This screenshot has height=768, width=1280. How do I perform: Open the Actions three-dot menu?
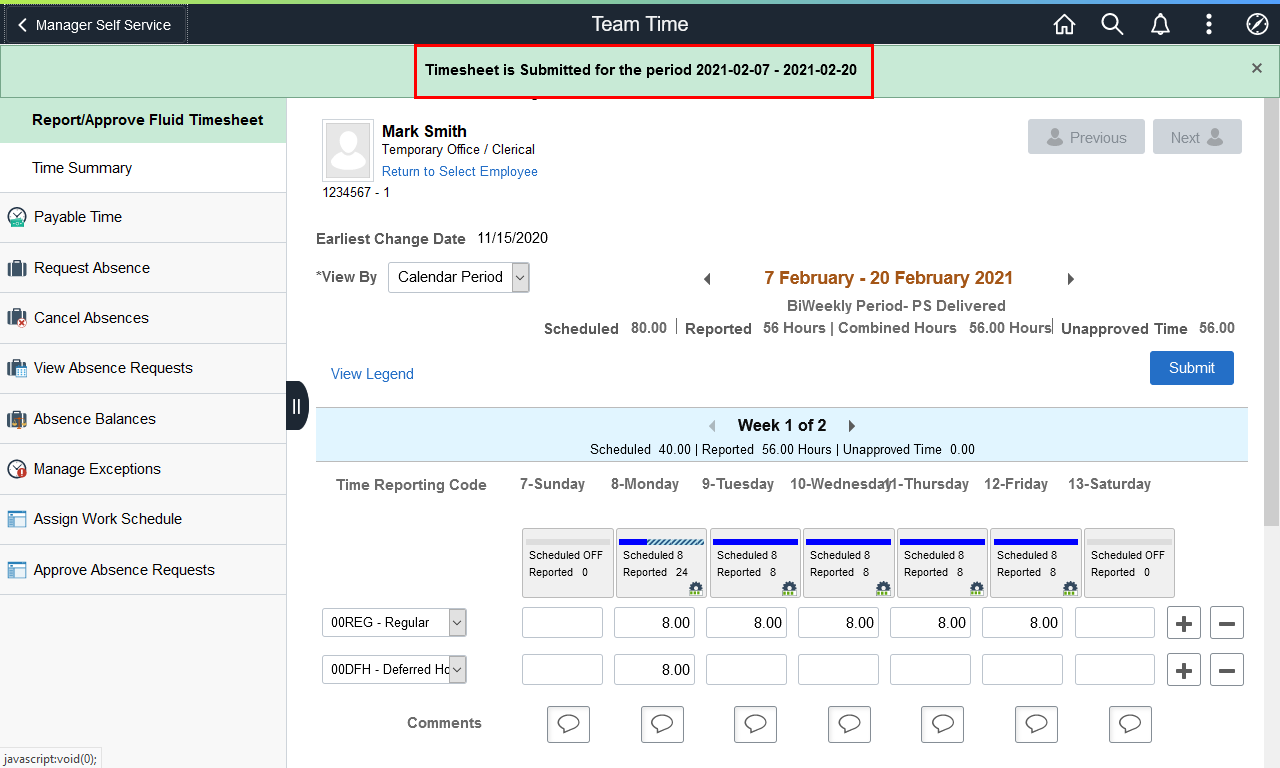point(1209,25)
